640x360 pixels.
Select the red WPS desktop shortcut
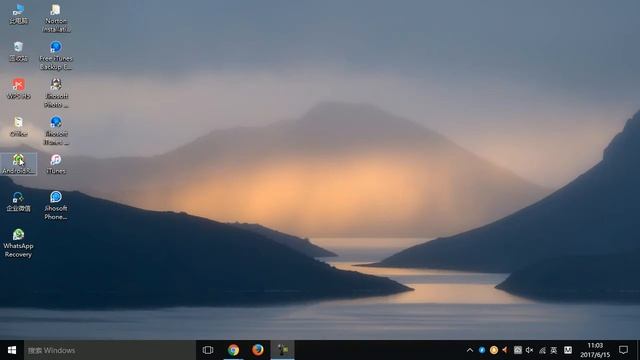click(x=18, y=89)
